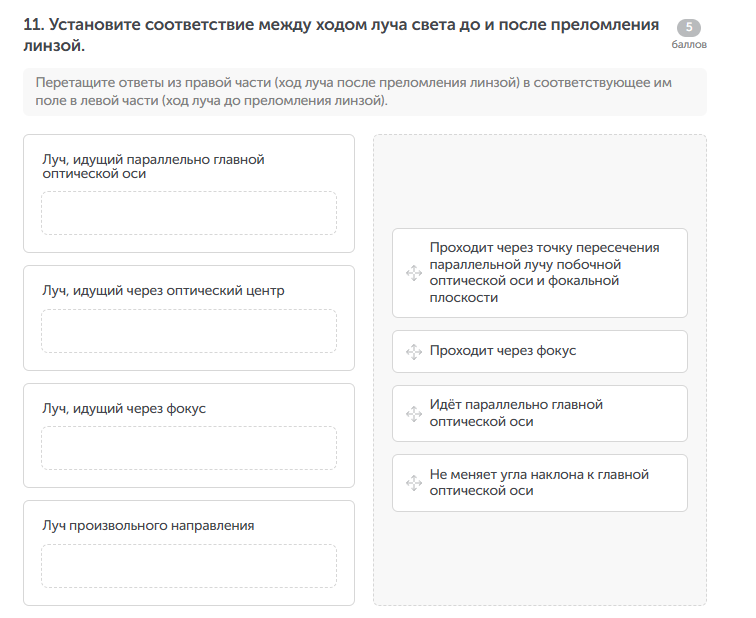Image resolution: width=756 pixels, height=618 pixels.
Task: Click the label 'Луч, идущий через оптический центр'
Action: [163, 291]
